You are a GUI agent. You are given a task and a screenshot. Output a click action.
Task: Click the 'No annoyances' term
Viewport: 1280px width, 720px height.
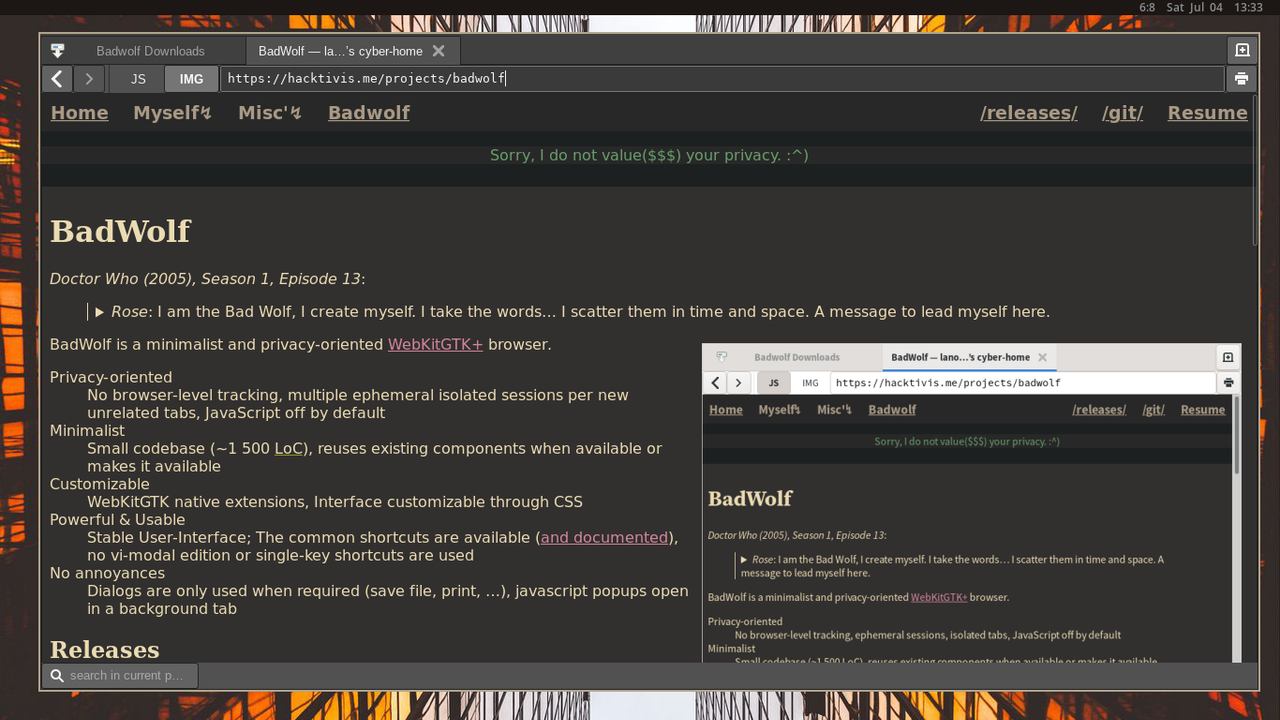(x=107, y=574)
